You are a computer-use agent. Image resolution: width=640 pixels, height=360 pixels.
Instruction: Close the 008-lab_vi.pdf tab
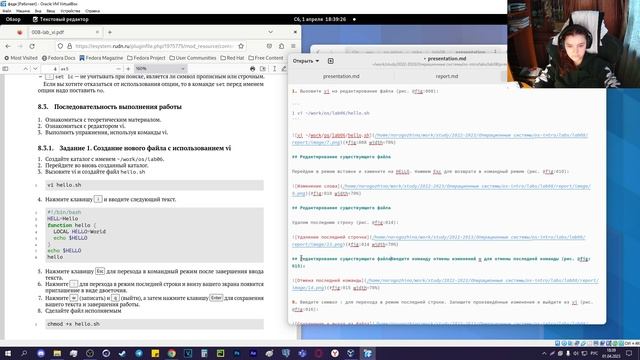pyautogui.click(x=97, y=32)
